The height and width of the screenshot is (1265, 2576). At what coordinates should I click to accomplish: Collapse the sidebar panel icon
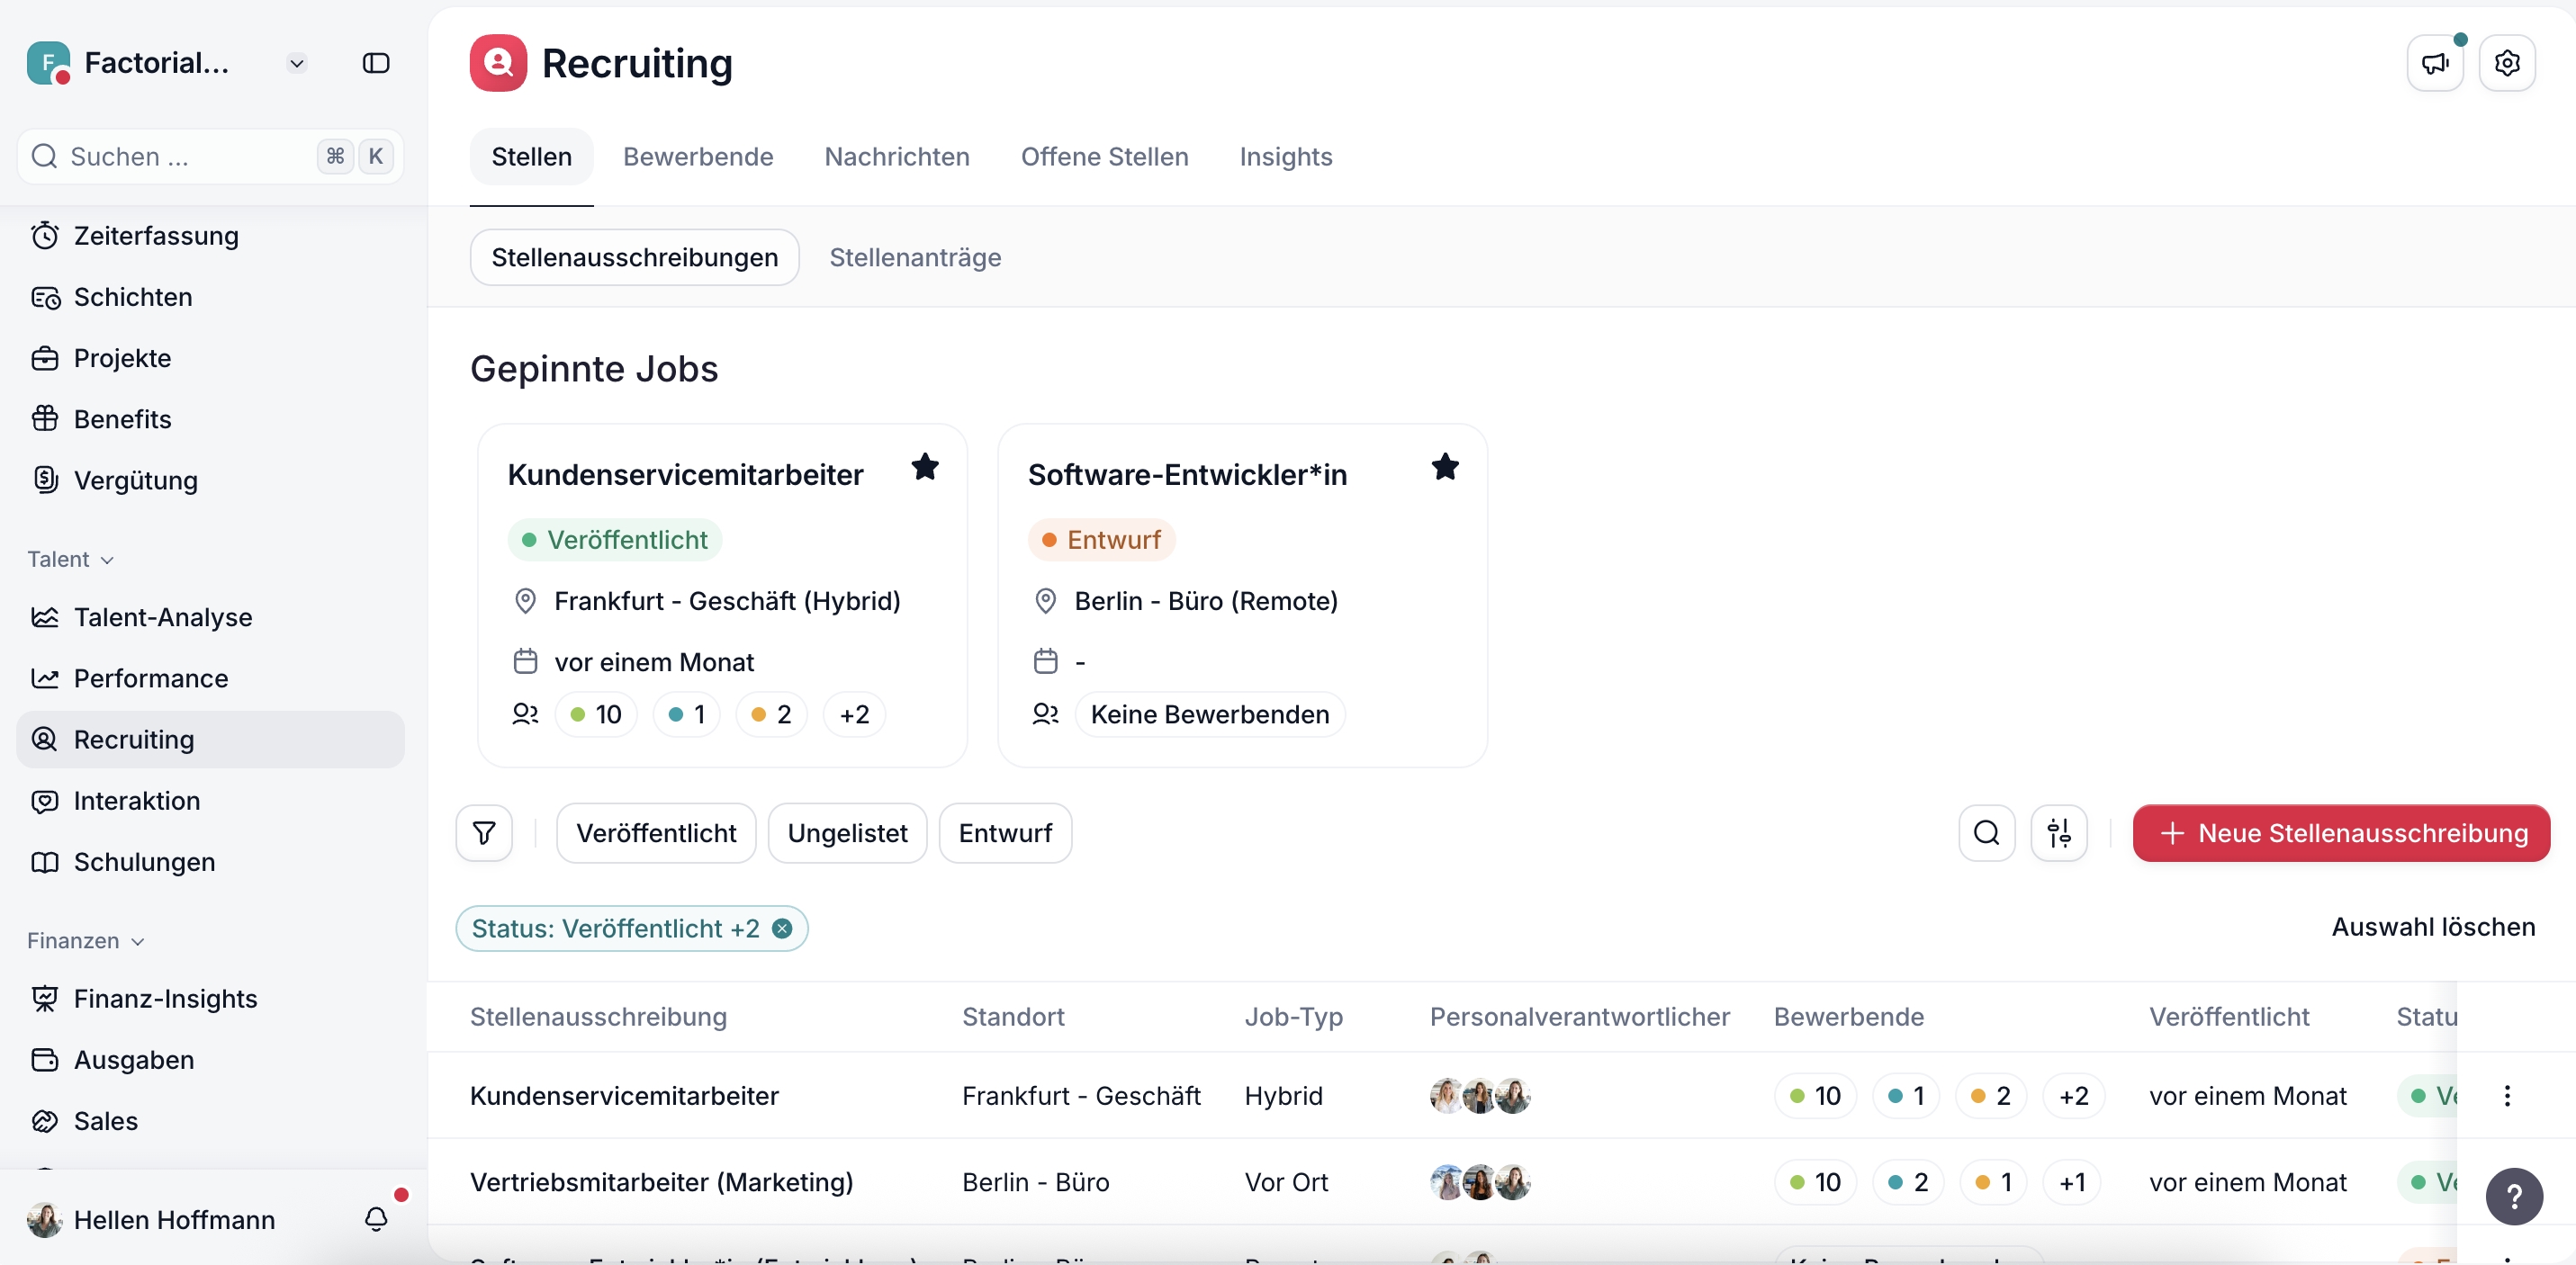[376, 63]
